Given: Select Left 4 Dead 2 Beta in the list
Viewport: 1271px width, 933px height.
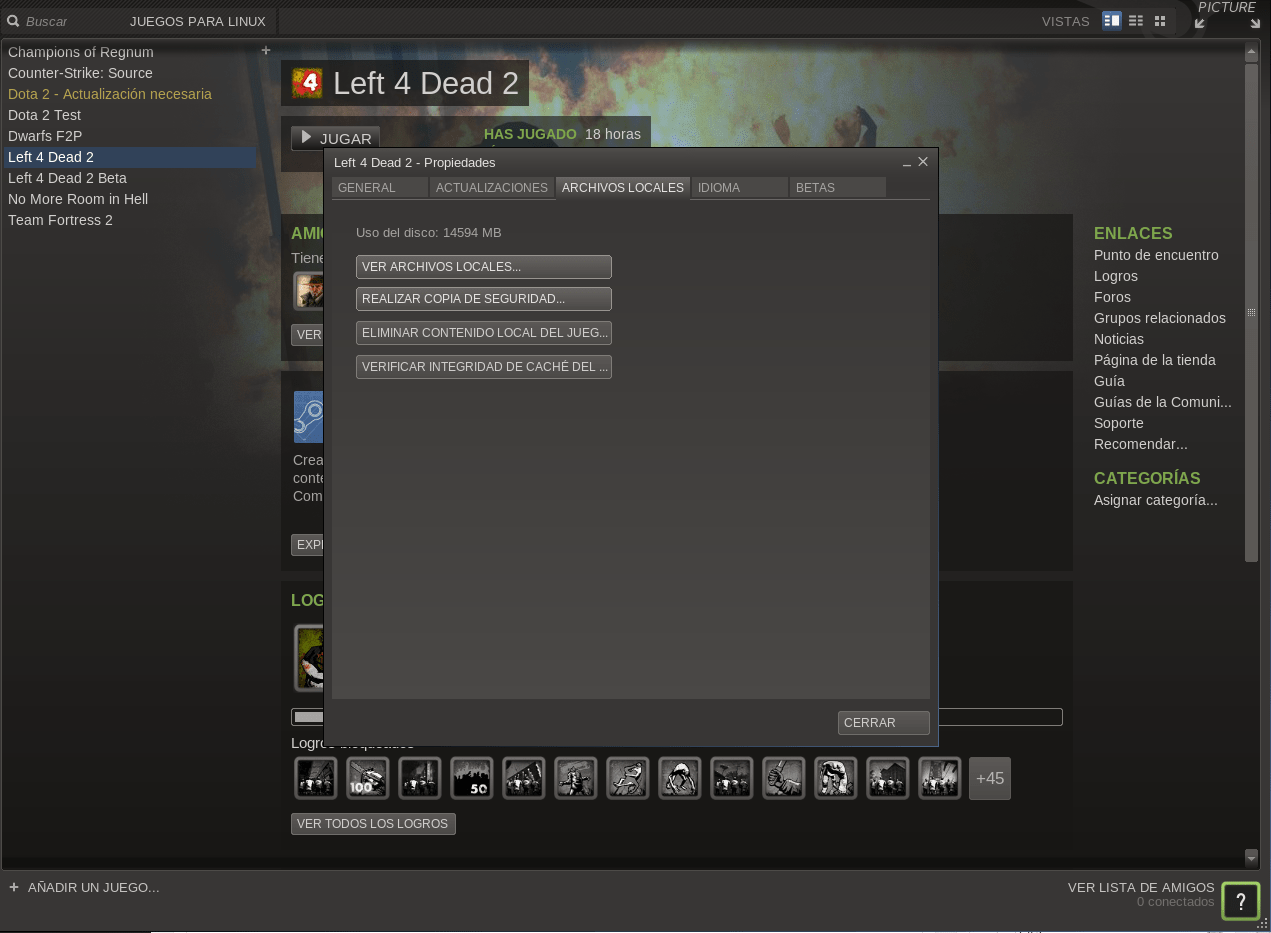Looking at the screenshot, I should coord(129,178).
